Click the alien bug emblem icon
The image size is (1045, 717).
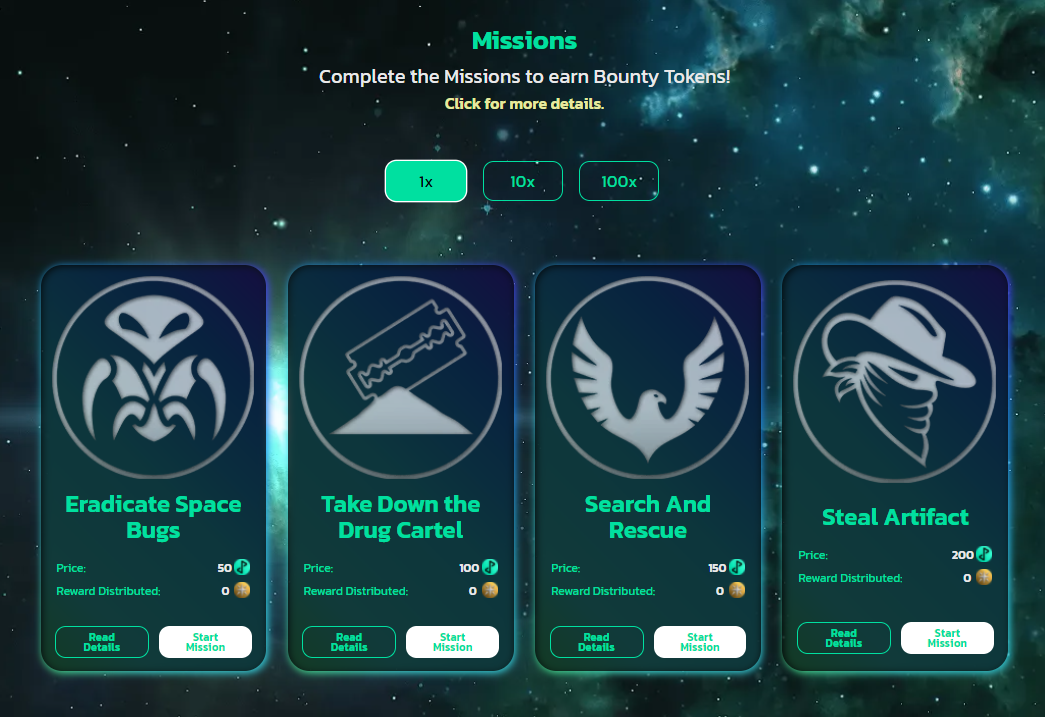pos(153,377)
